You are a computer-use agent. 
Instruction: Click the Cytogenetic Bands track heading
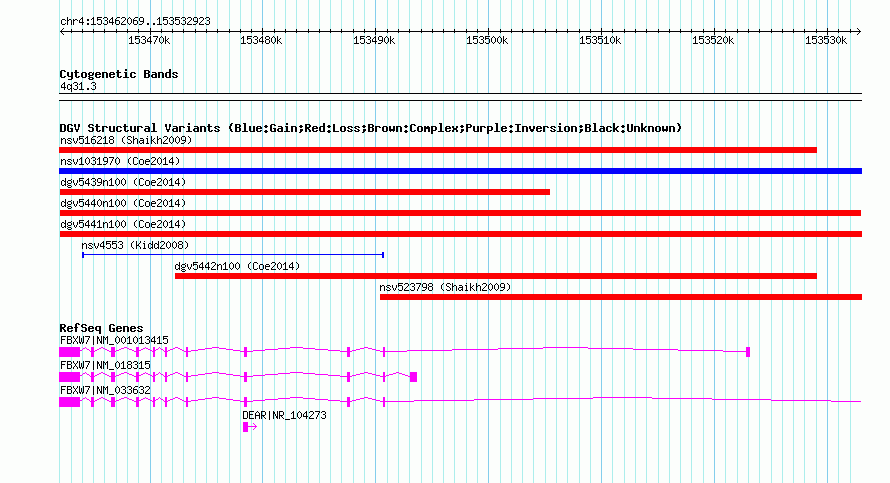coord(119,74)
